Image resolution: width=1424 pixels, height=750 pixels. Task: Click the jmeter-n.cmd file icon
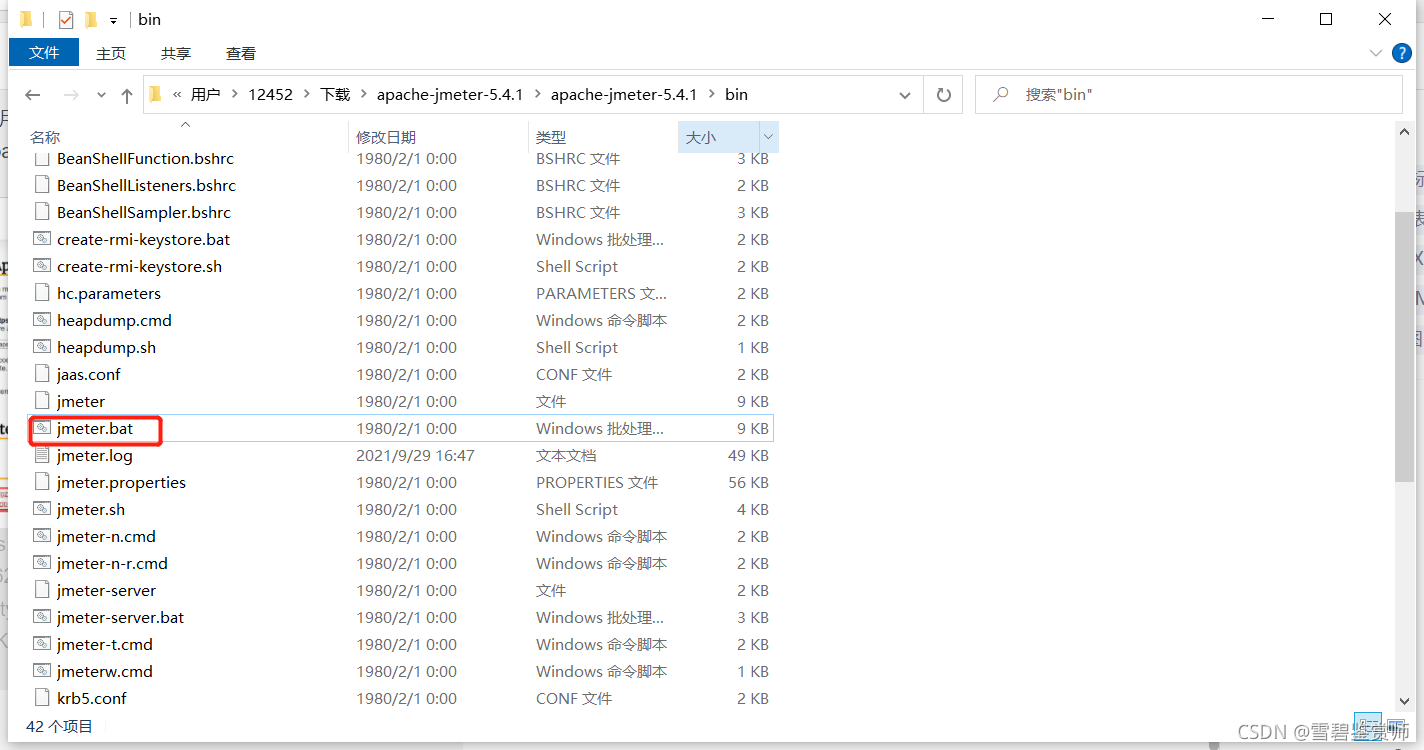pos(41,536)
